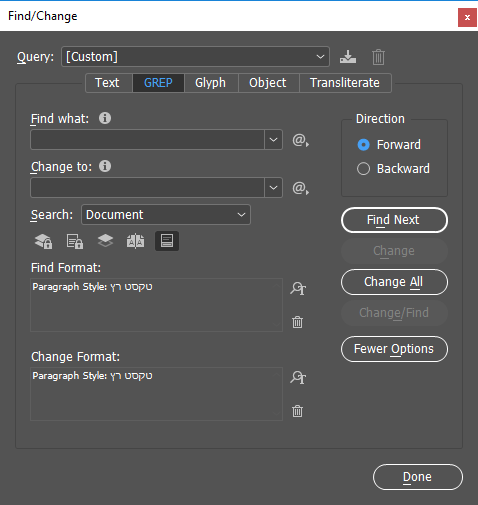This screenshot has height=505, width=478.
Task: Specify attributes to change icon
Action: 298,377
